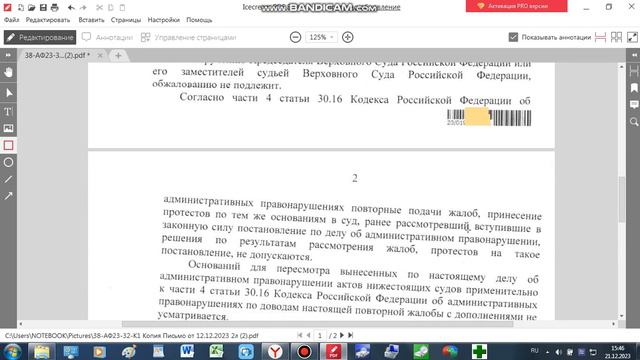Open a file using the folder icon
640x360 pixels.
(x=31, y=7)
